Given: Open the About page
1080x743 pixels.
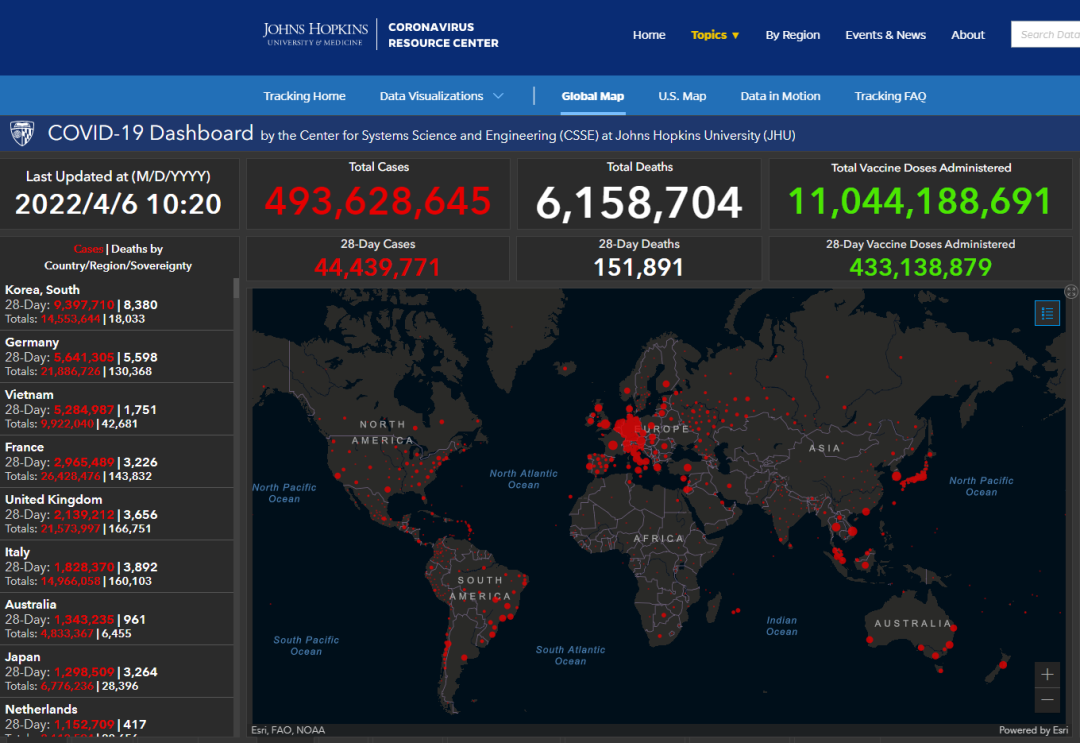Looking at the screenshot, I should pos(968,34).
